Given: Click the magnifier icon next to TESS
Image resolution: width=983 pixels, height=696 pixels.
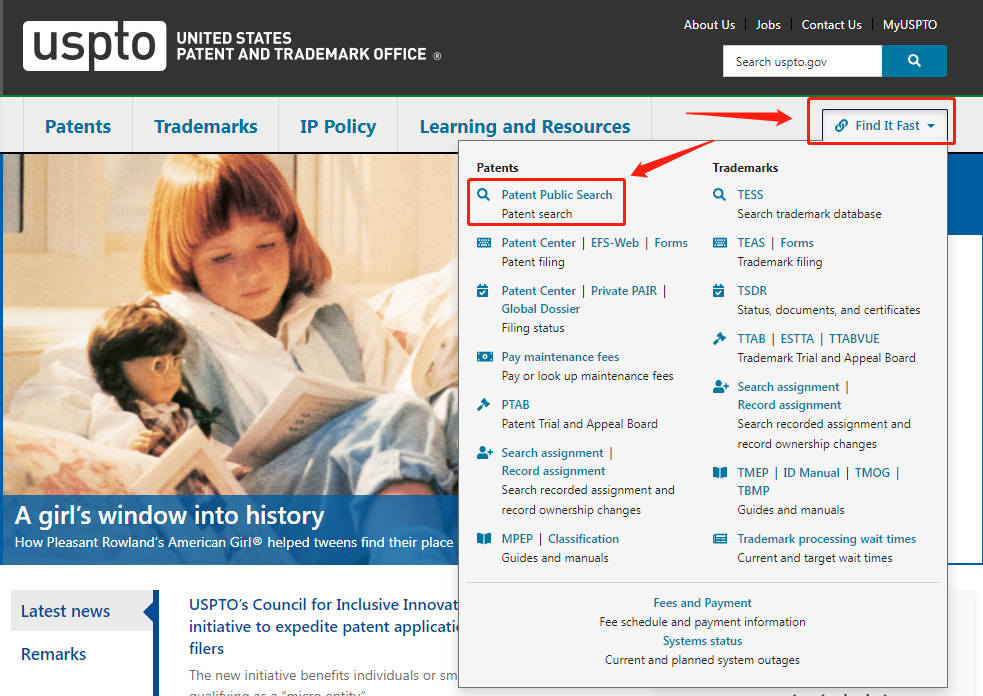Looking at the screenshot, I should pos(720,194).
